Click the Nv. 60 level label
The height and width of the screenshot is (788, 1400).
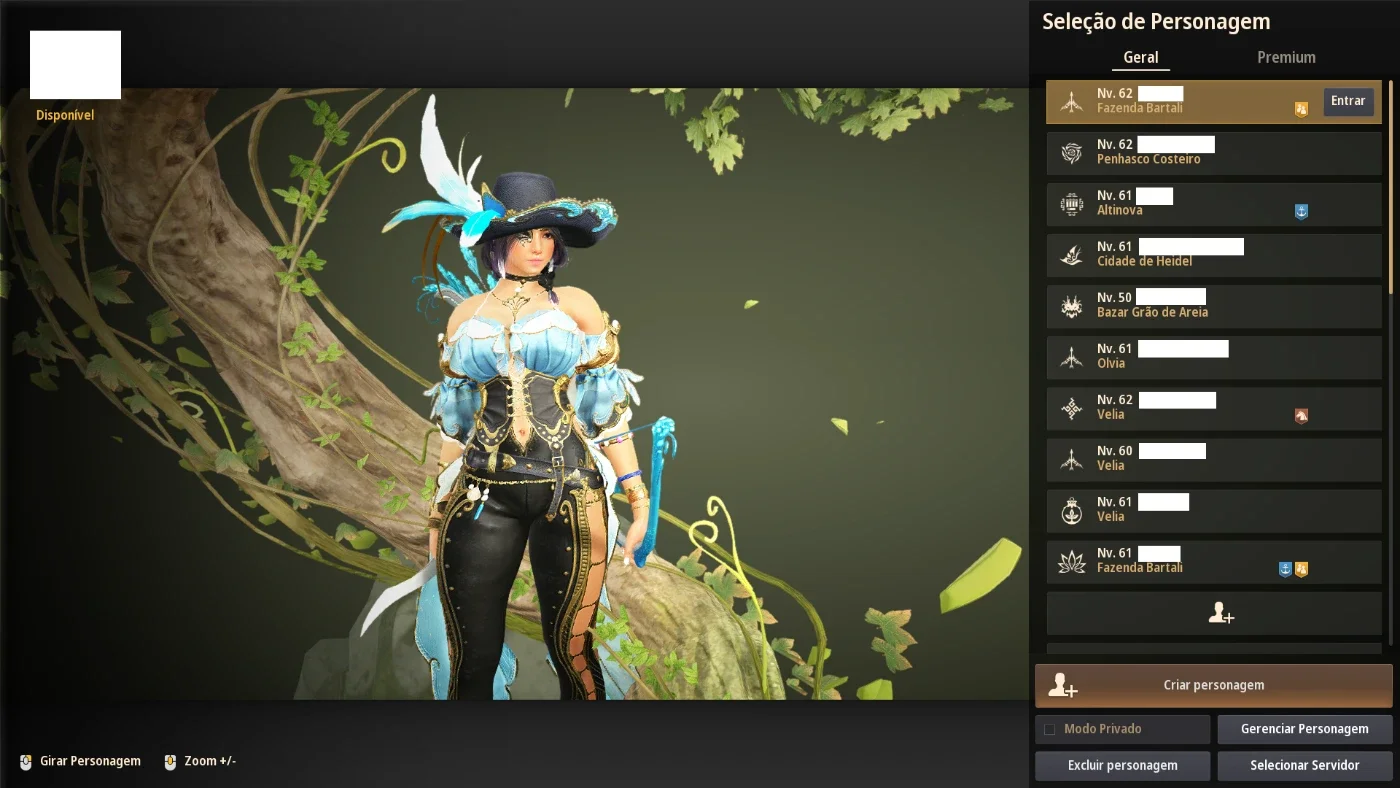pos(1115,451)
